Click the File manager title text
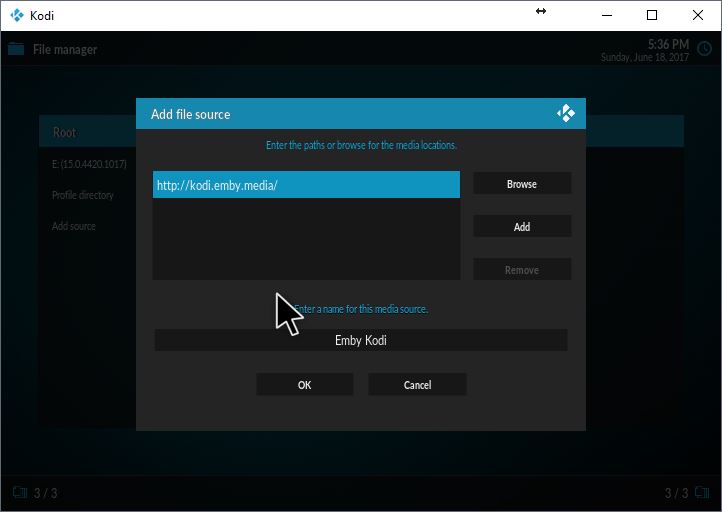 [65, 49]
